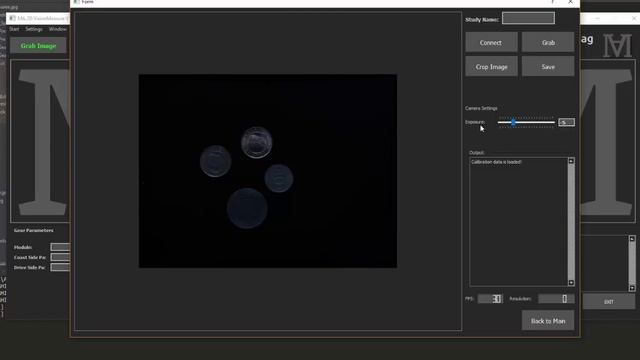Image resolution: width=640 pixels, height=360 pixels.
Task: Click the Coast Side Pa field
Action: tap(60, 257)
